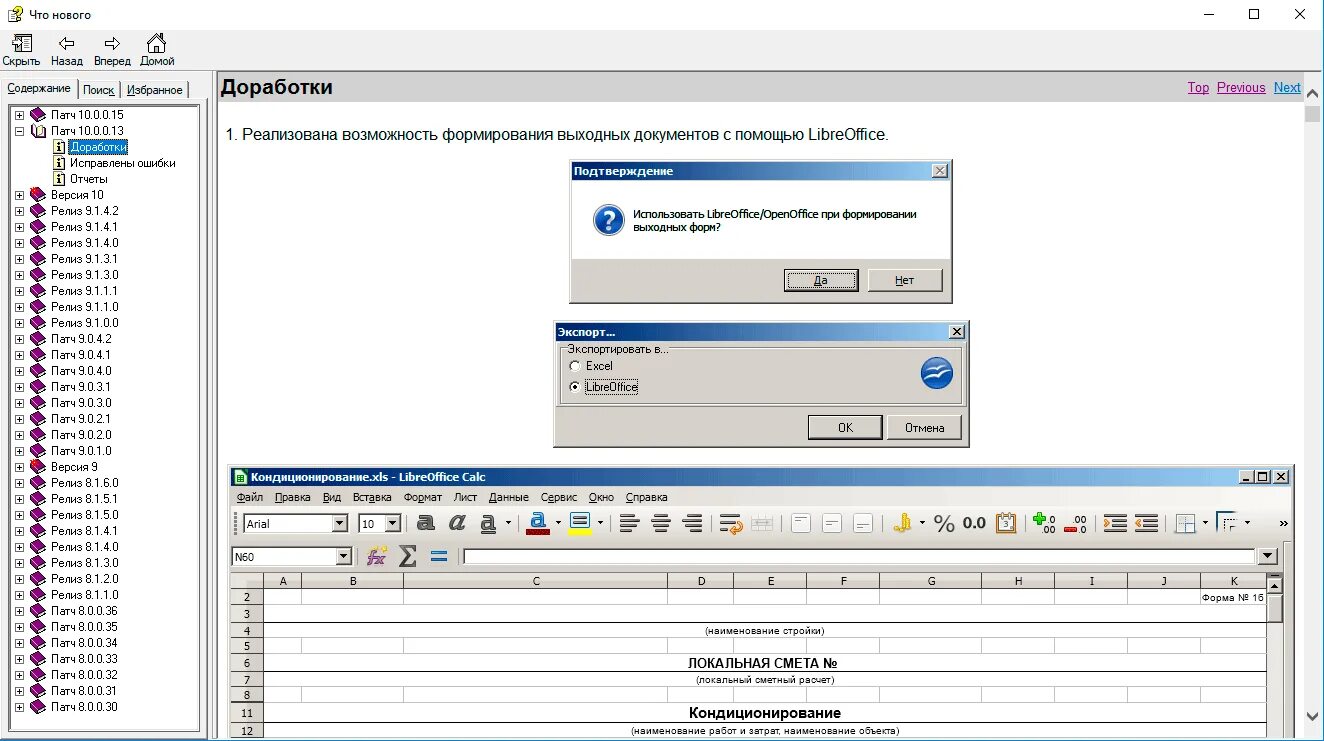Toggle Bold in the Calc toolbar
The height and width of the screenshot is (741, 1324).
[x=426, y=523]
